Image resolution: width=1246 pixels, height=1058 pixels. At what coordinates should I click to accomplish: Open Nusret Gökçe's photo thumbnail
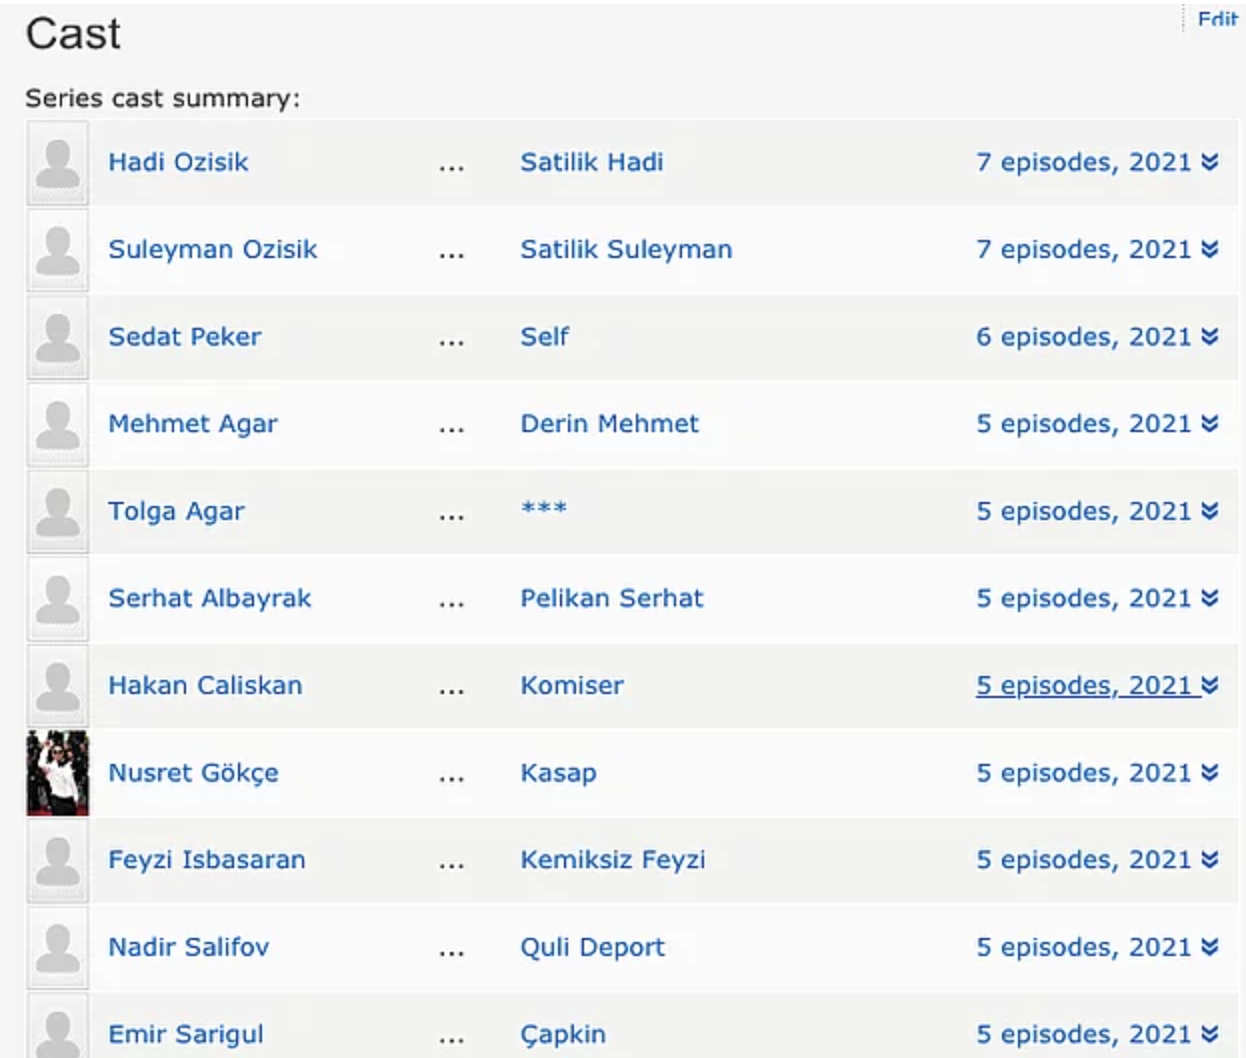57,773
